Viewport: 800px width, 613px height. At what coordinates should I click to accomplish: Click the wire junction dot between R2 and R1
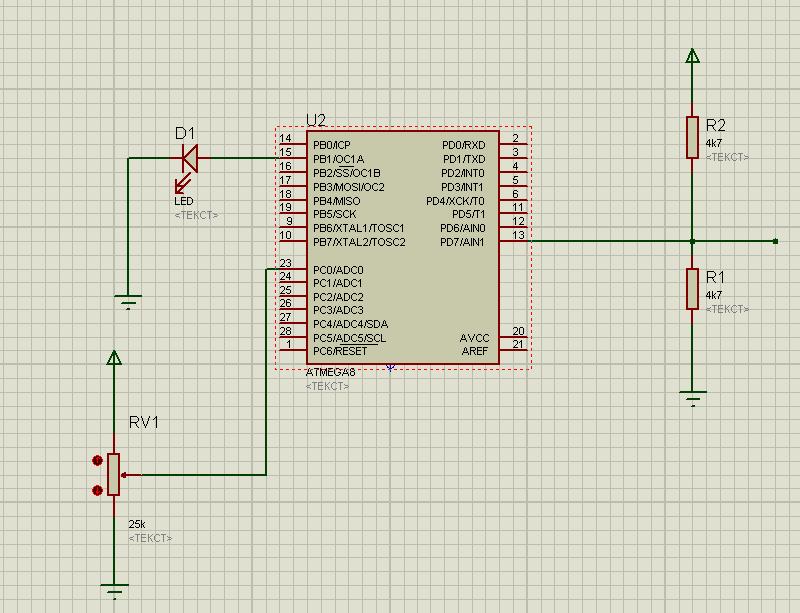tap(692, 241)
